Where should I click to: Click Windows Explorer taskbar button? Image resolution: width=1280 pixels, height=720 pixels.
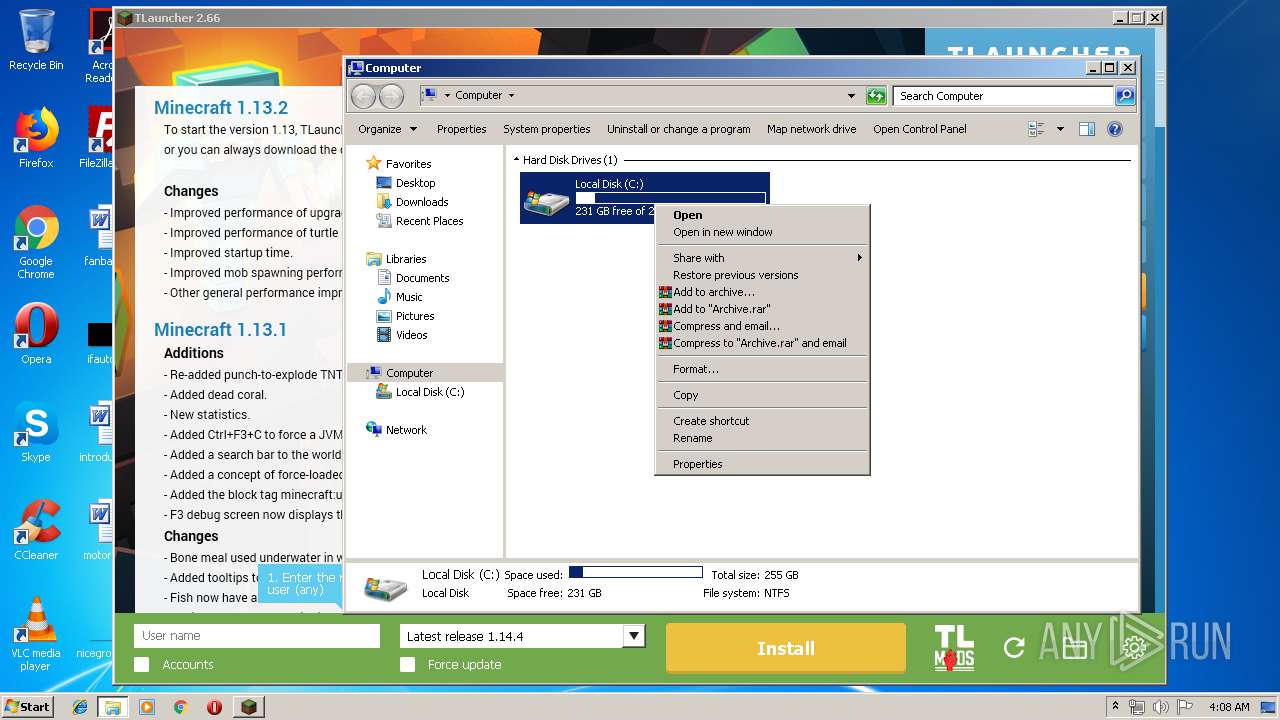[112, 707]
